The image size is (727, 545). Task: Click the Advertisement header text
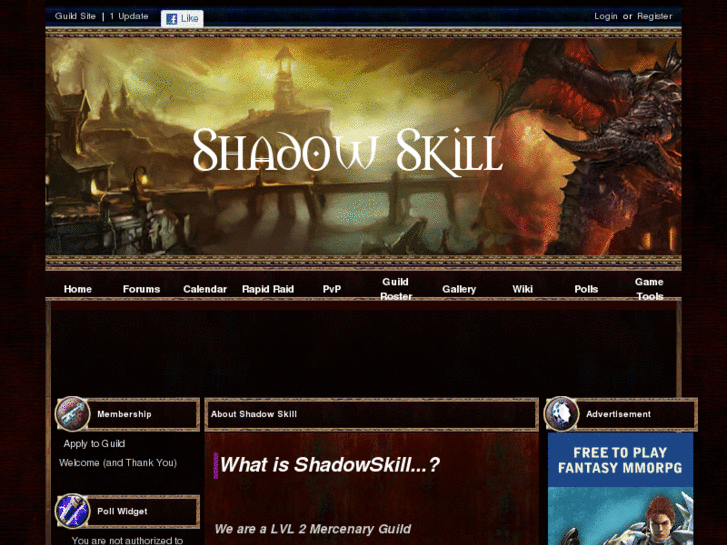tap(619, 414)
